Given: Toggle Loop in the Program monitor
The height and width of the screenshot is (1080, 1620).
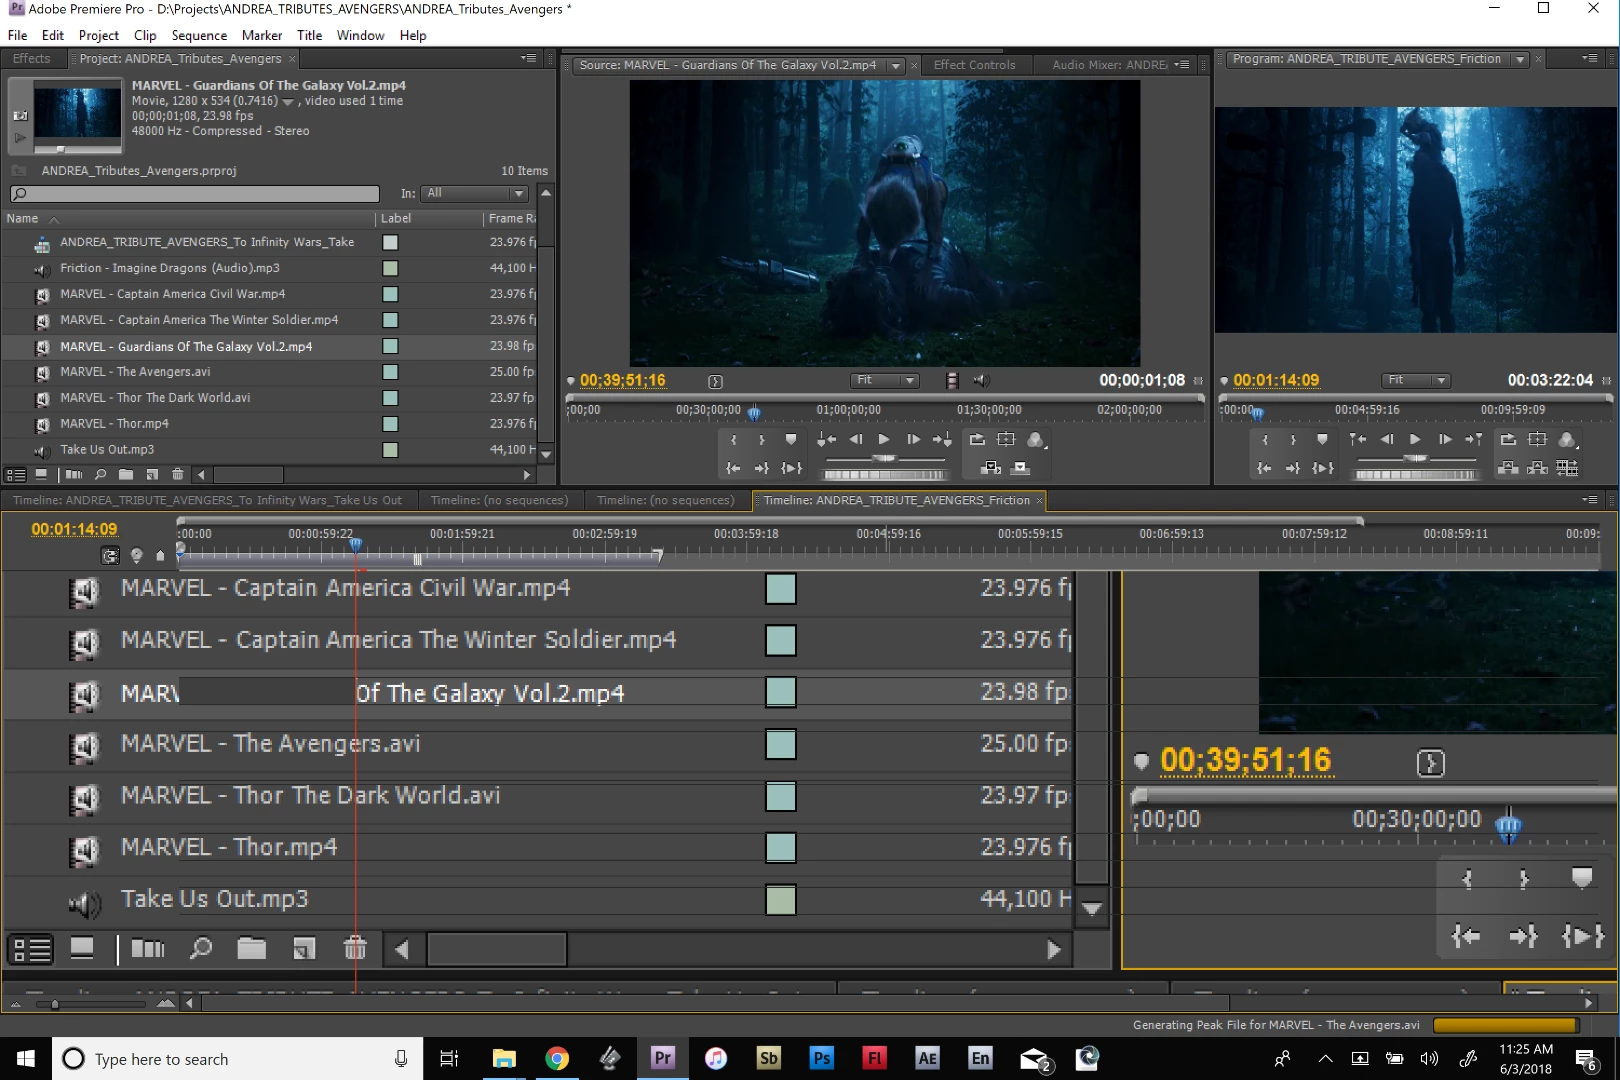Looking at the screenshot, I should (x=1508, y=439).
